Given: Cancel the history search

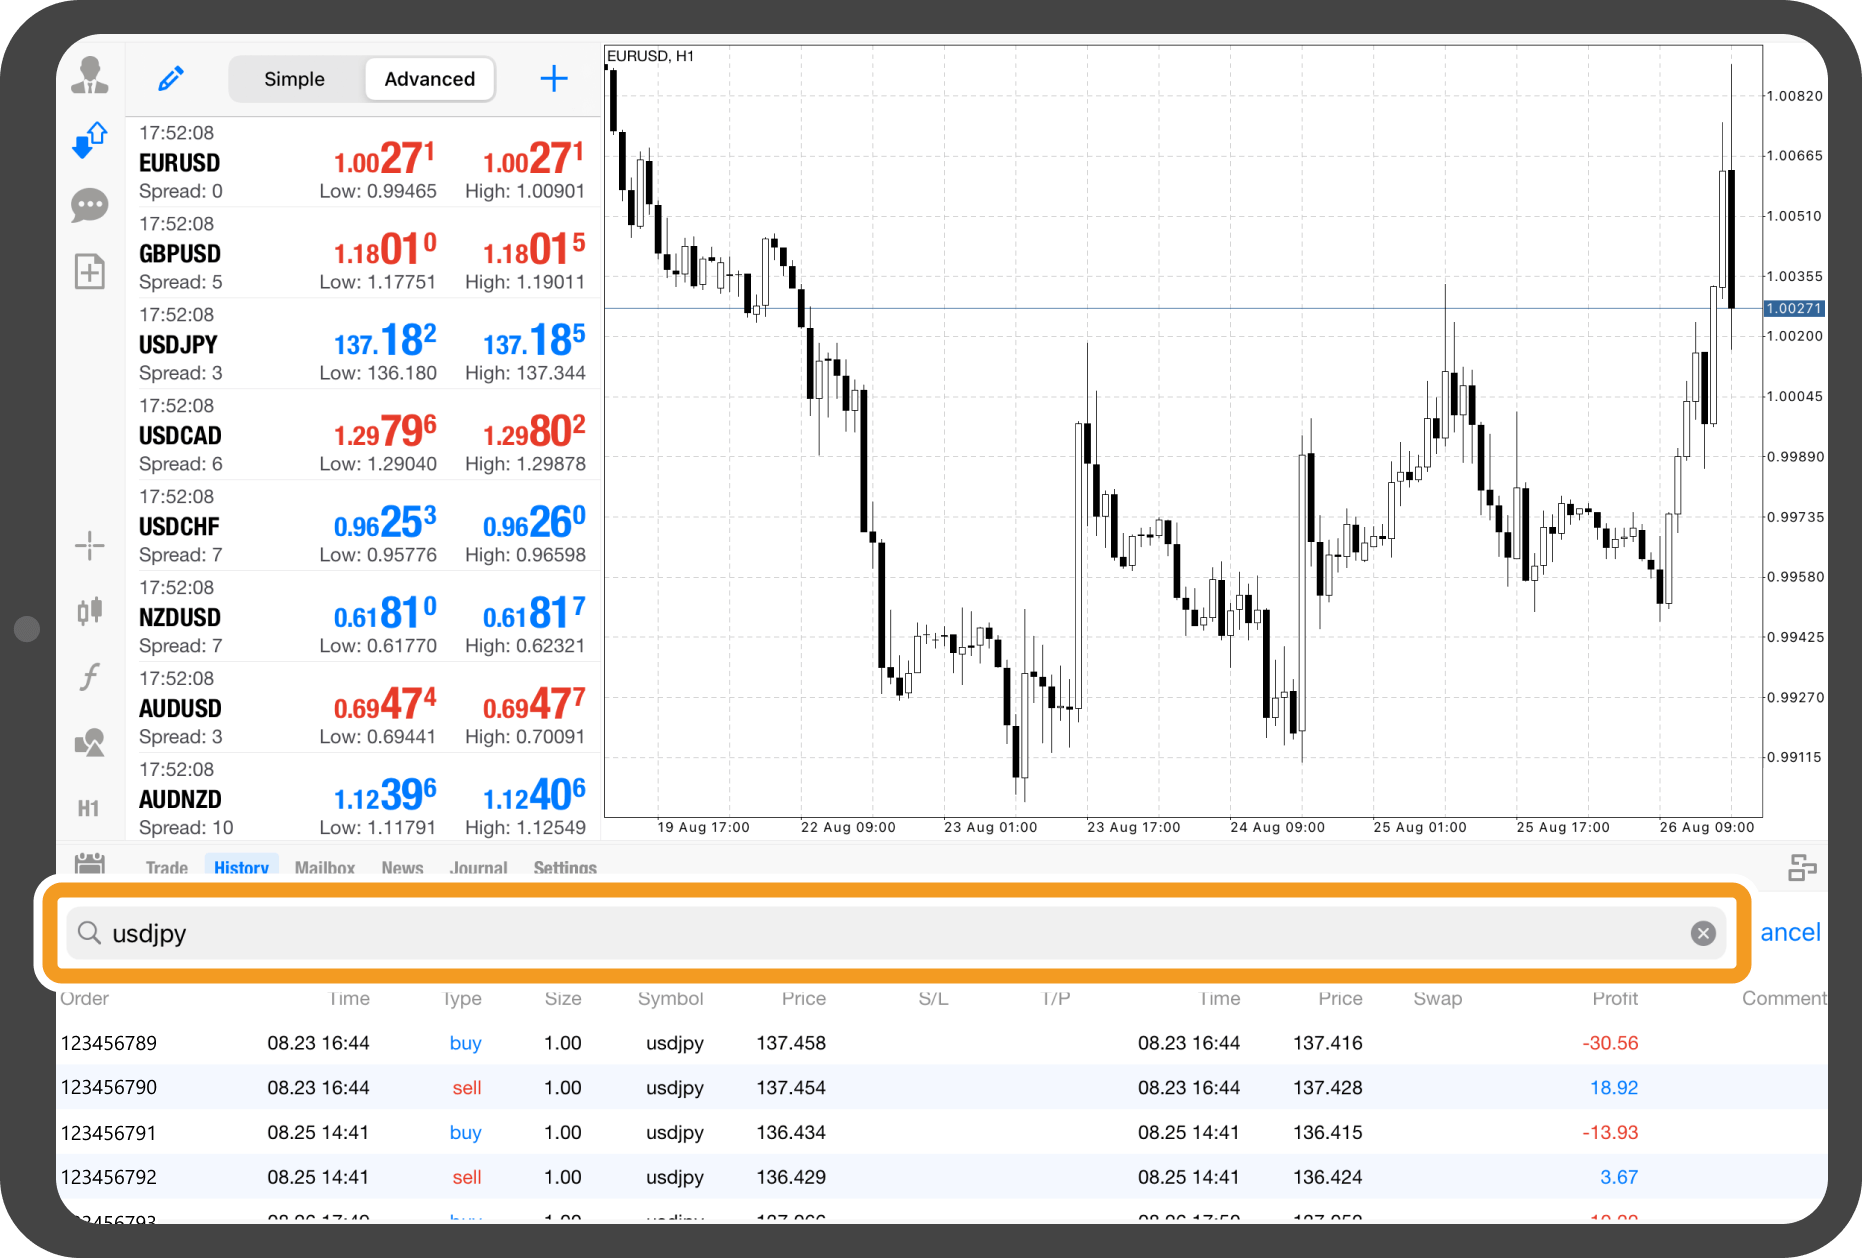Looking at the screenshot, I should (1790, 933).
